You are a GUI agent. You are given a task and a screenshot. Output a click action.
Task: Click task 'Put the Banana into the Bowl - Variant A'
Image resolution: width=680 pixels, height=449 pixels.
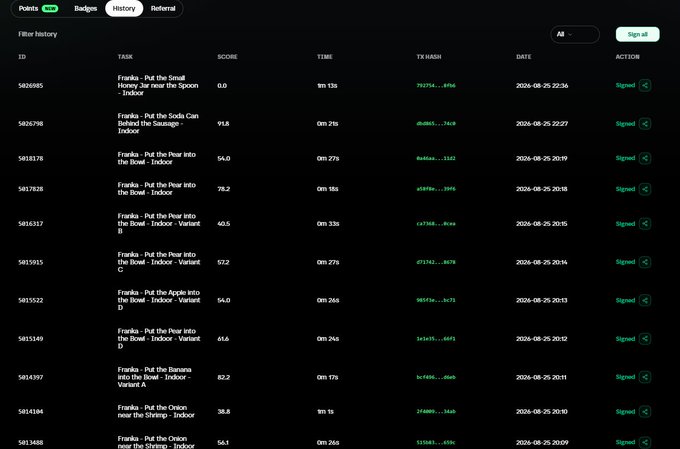point(154,377)
